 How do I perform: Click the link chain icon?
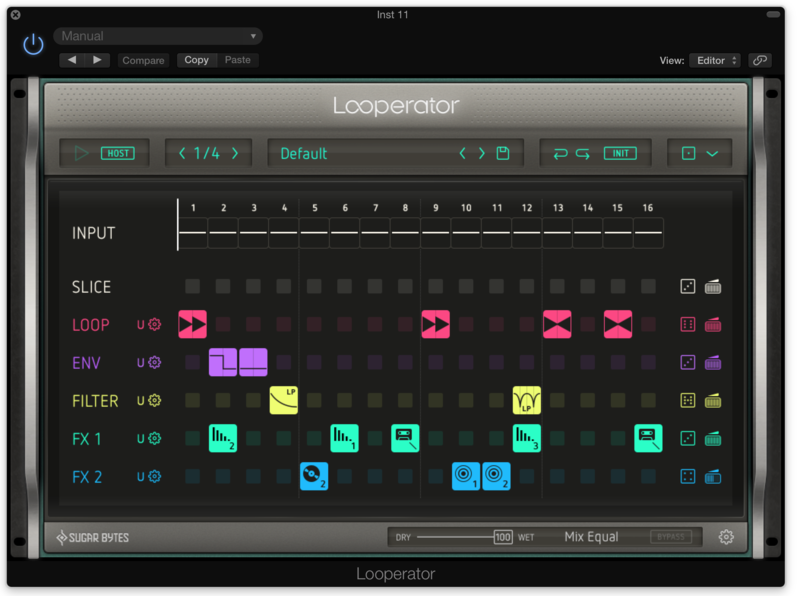[760, 60]
